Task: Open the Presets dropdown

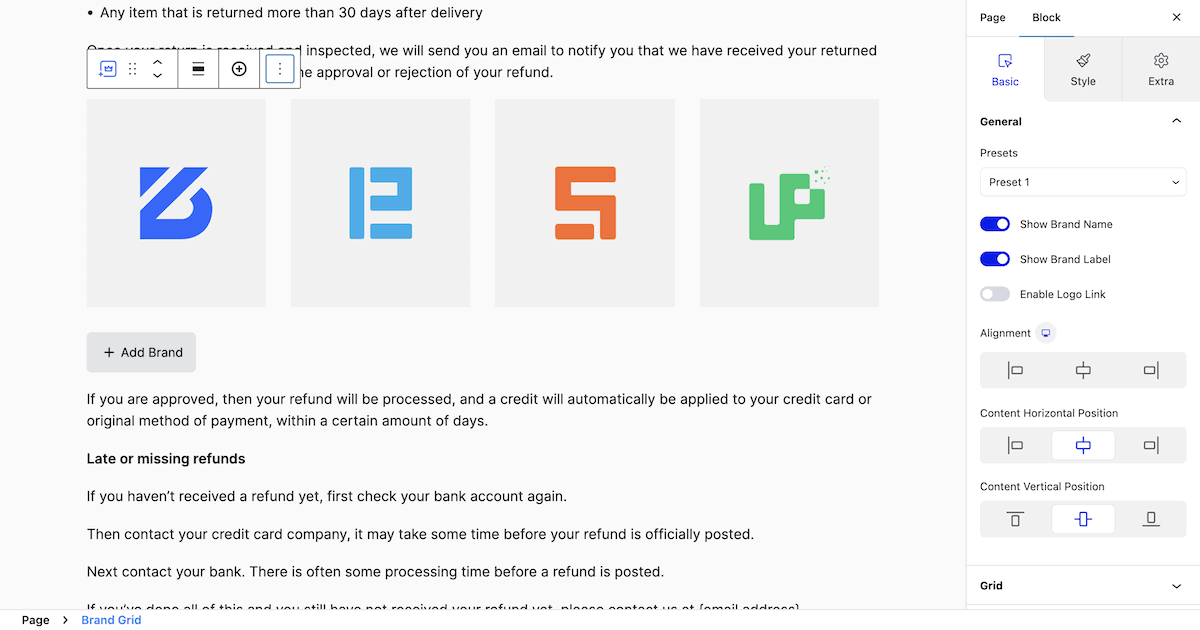Action: [1083, 182]
